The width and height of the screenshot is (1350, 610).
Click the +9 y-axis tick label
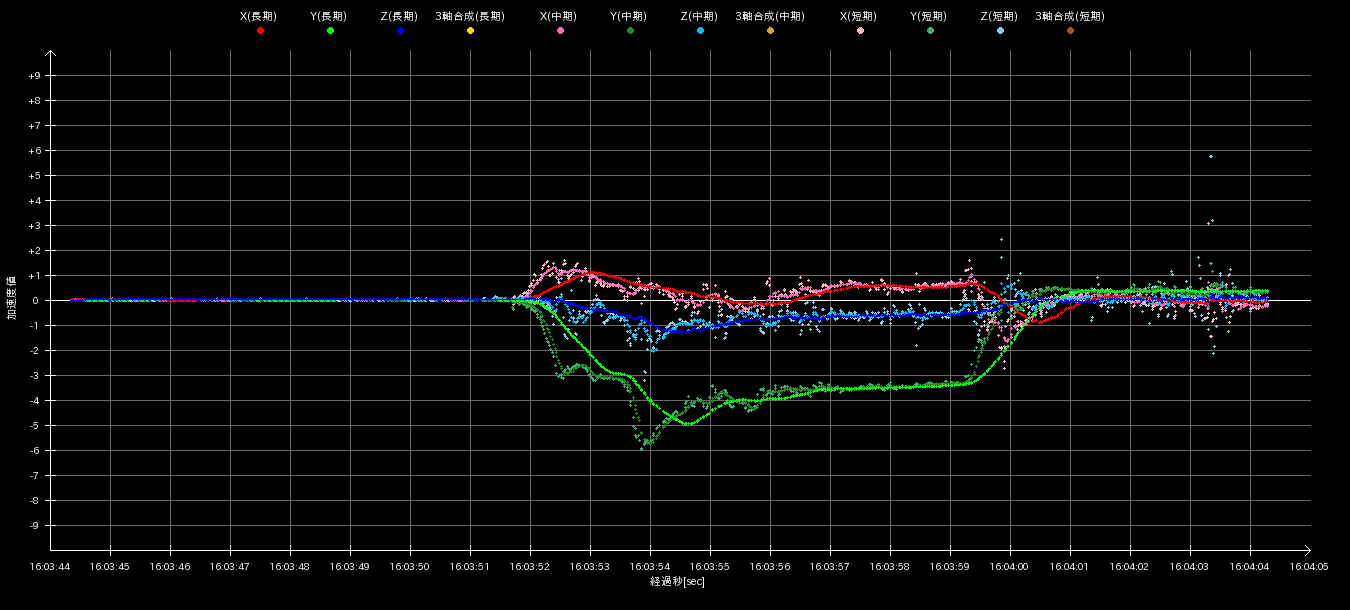pos(34,76)
